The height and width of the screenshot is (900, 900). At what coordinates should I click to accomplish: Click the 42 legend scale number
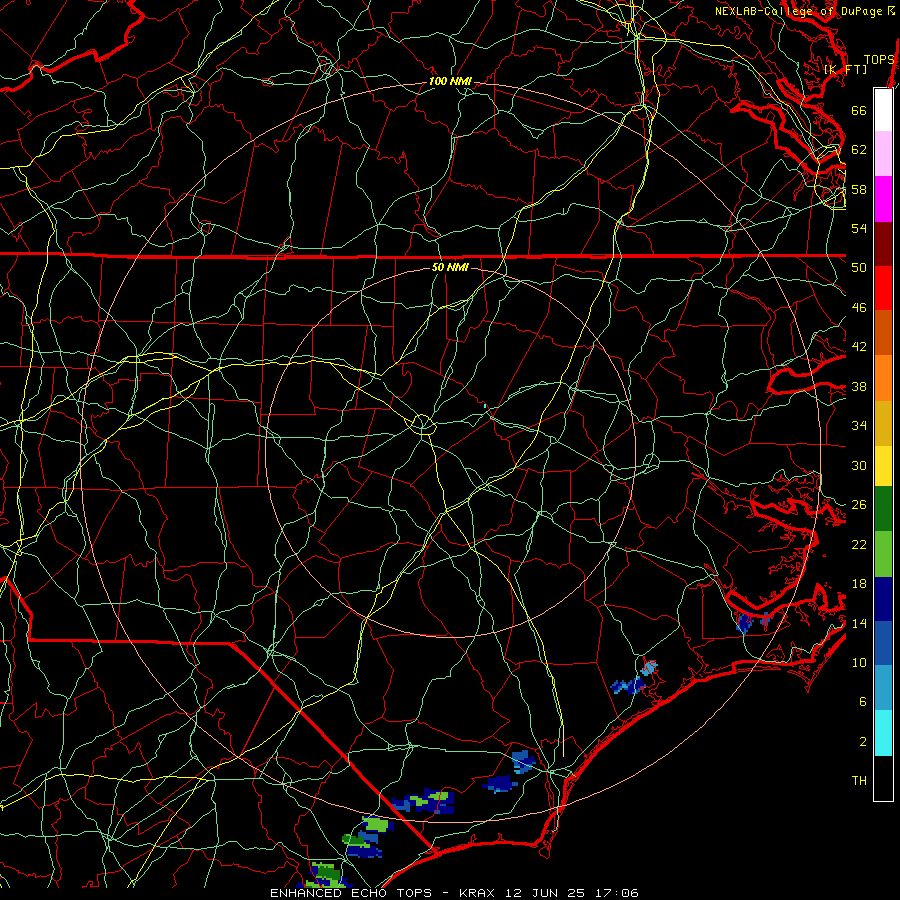[x=859, y=347]
